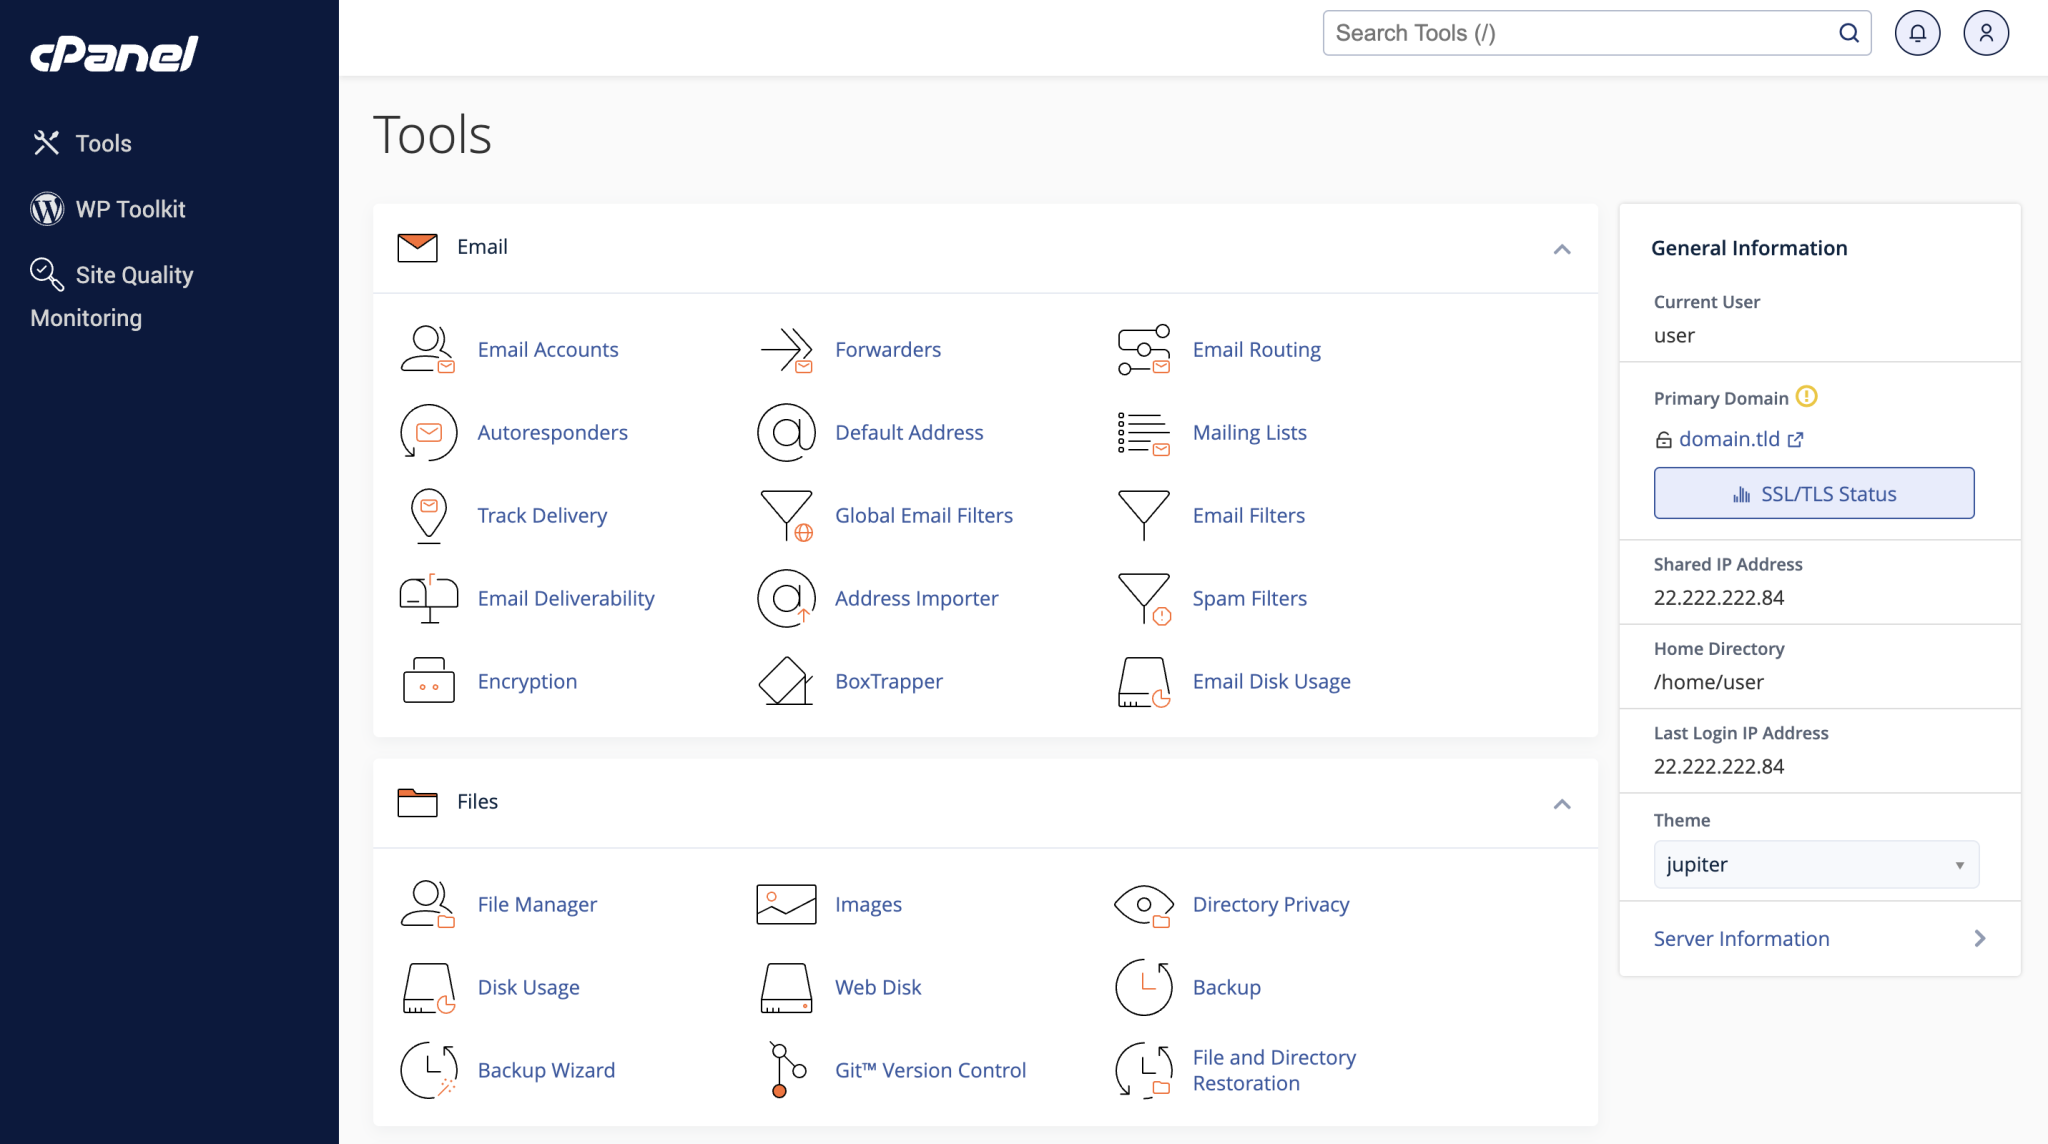The height and width of the screenshot is (1144, 2048).
Task: Open the Theme dropdown showing jupiter
Action: (1814, 864)
